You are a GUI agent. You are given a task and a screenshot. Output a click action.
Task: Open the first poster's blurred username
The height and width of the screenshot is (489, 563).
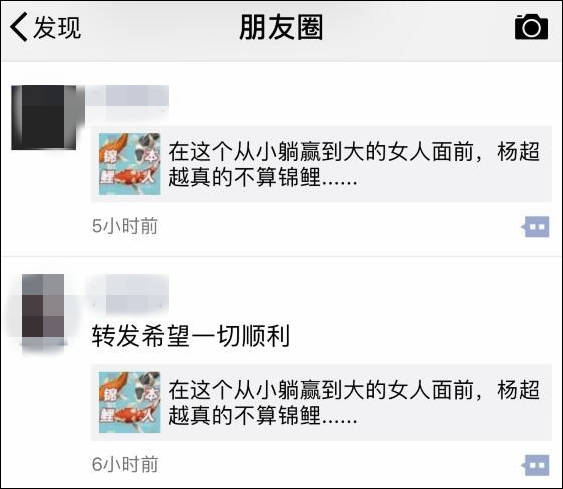(x=127, y=96)
